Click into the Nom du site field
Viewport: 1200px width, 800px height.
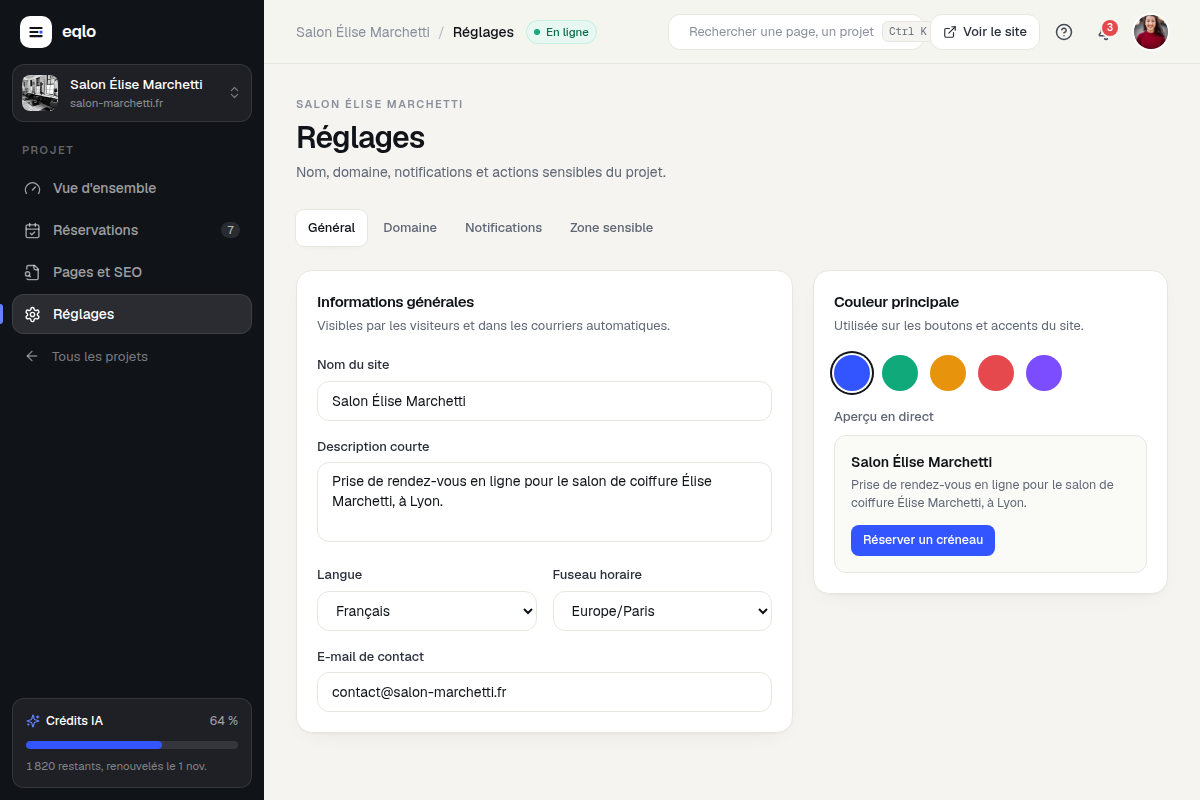click(544, 401)
